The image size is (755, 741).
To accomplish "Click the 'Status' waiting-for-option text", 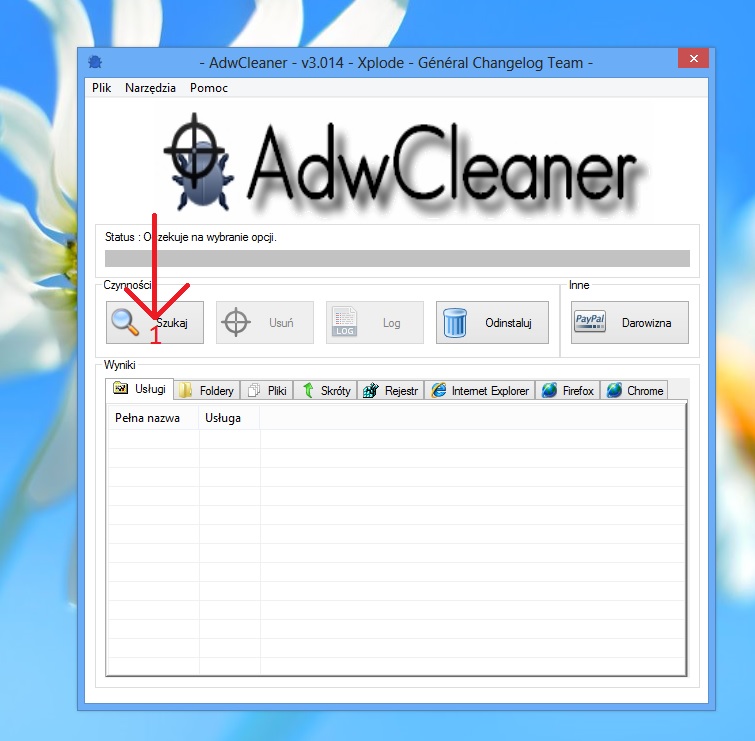I will pos(191,237).
